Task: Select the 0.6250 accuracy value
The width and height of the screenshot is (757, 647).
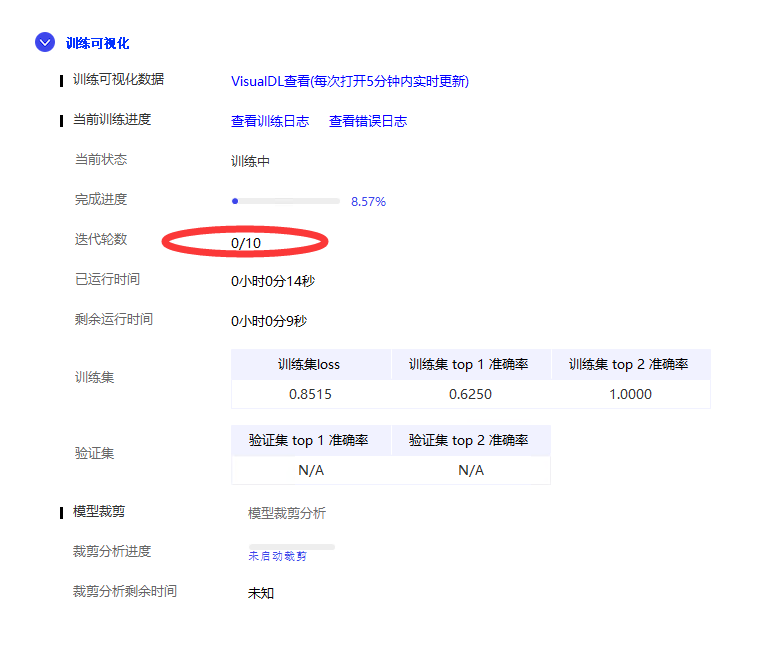Action: (x=471, y=394)
